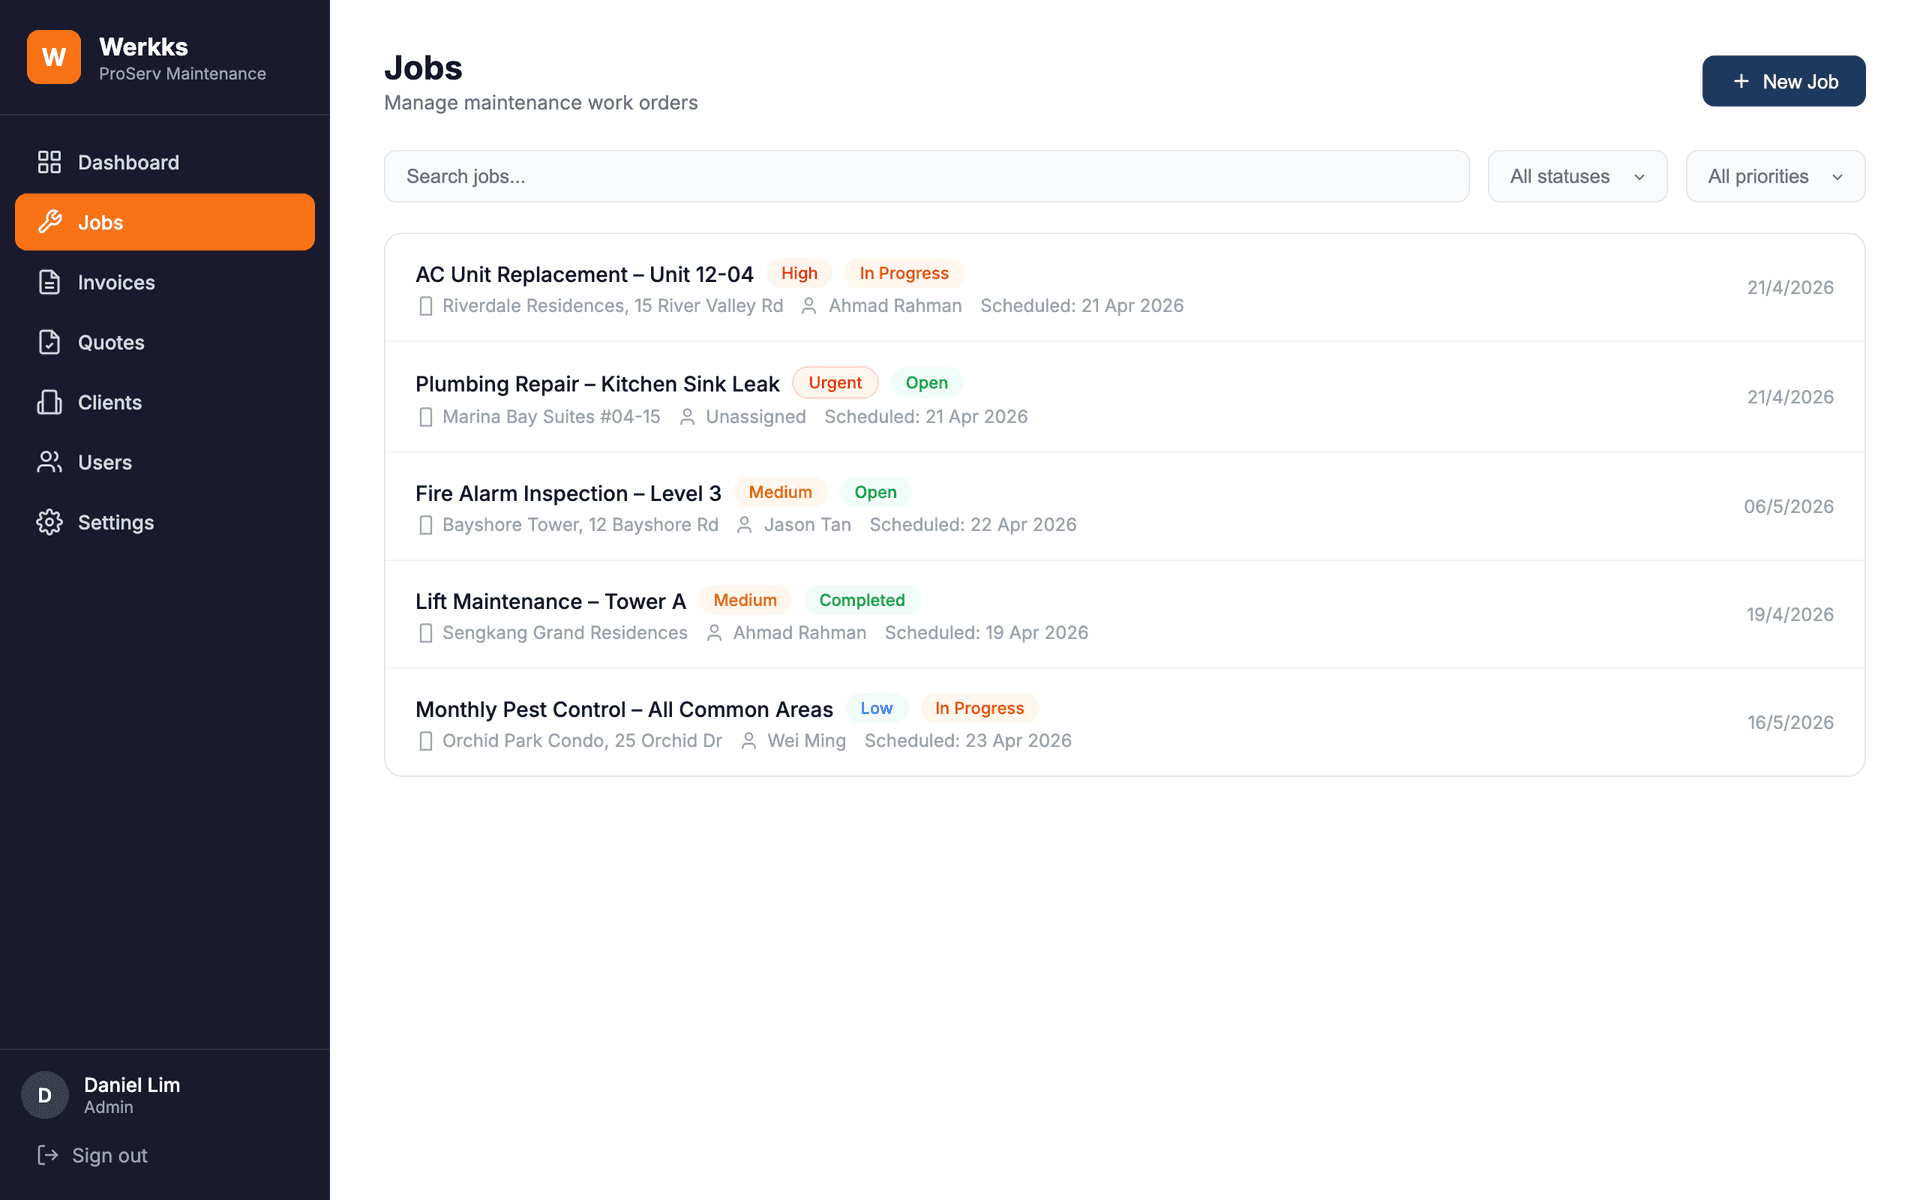Click the Urgent priority badge

click(835, 382)
